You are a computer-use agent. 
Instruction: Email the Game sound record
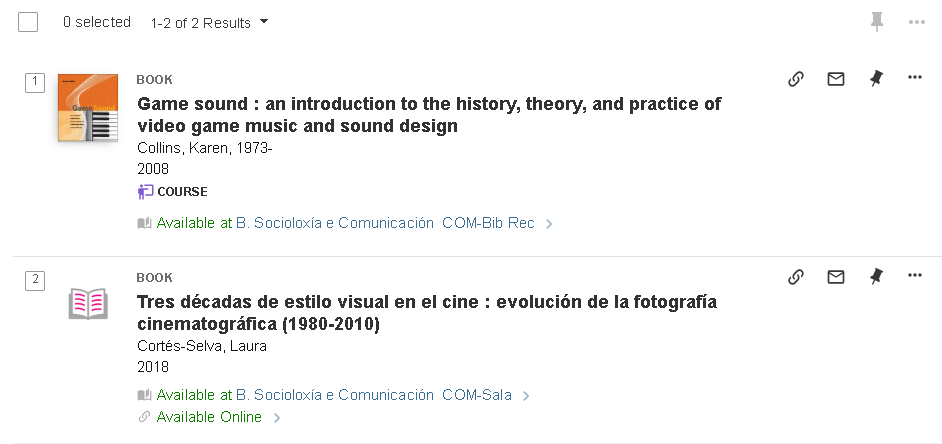coord(836,79)
